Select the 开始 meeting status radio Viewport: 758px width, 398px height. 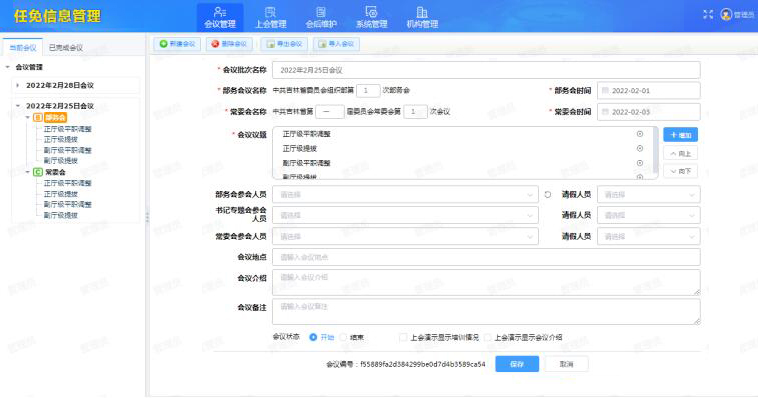click(313, 337)
